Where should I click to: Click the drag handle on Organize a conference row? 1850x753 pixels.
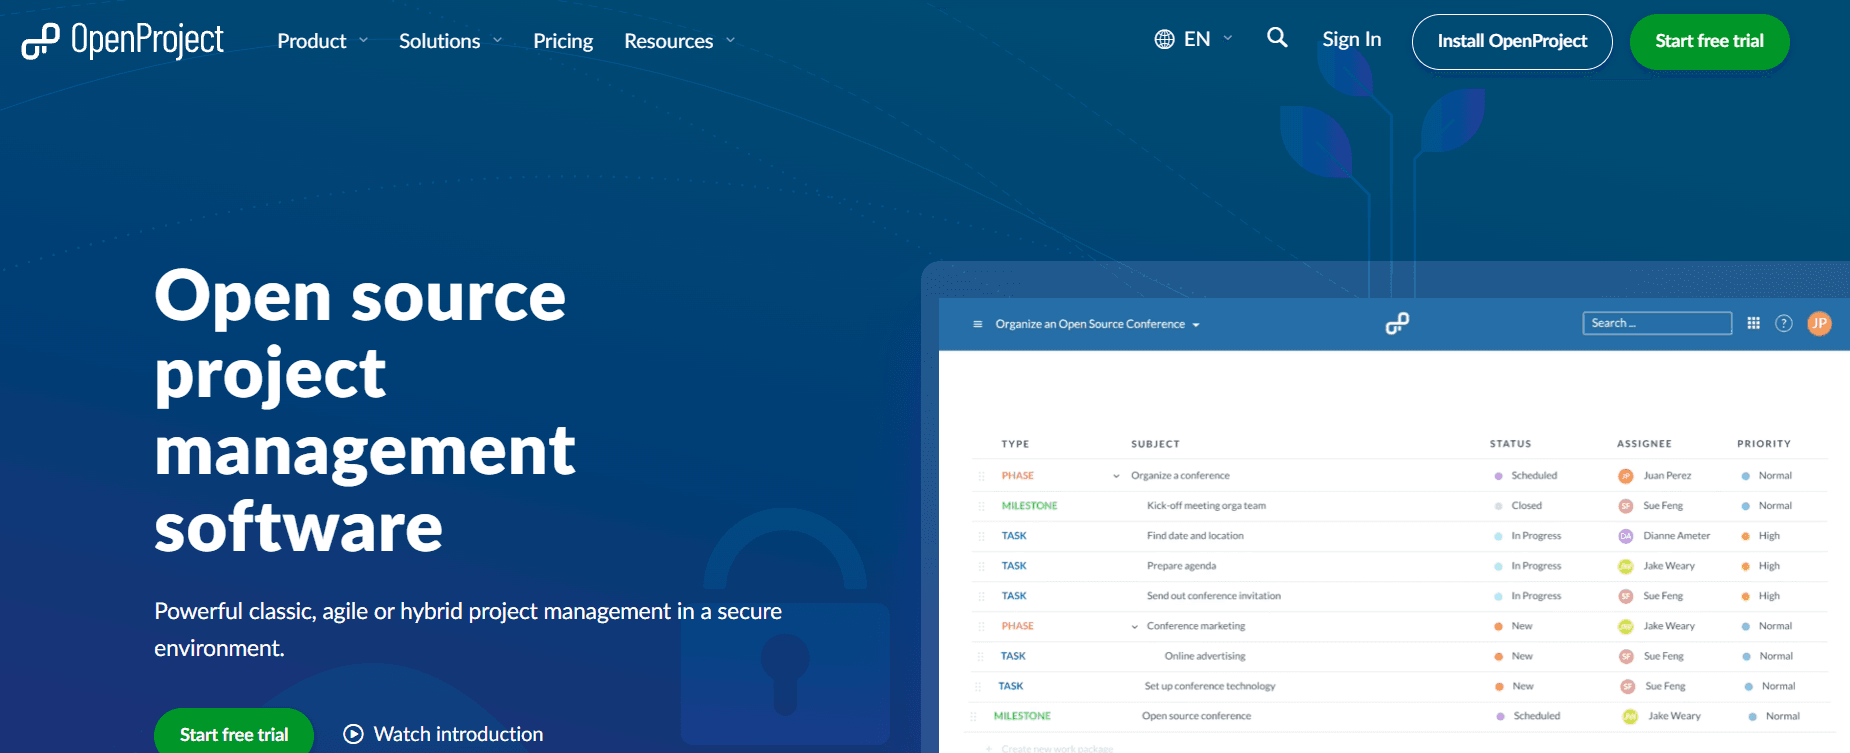[x=981, y=476]
